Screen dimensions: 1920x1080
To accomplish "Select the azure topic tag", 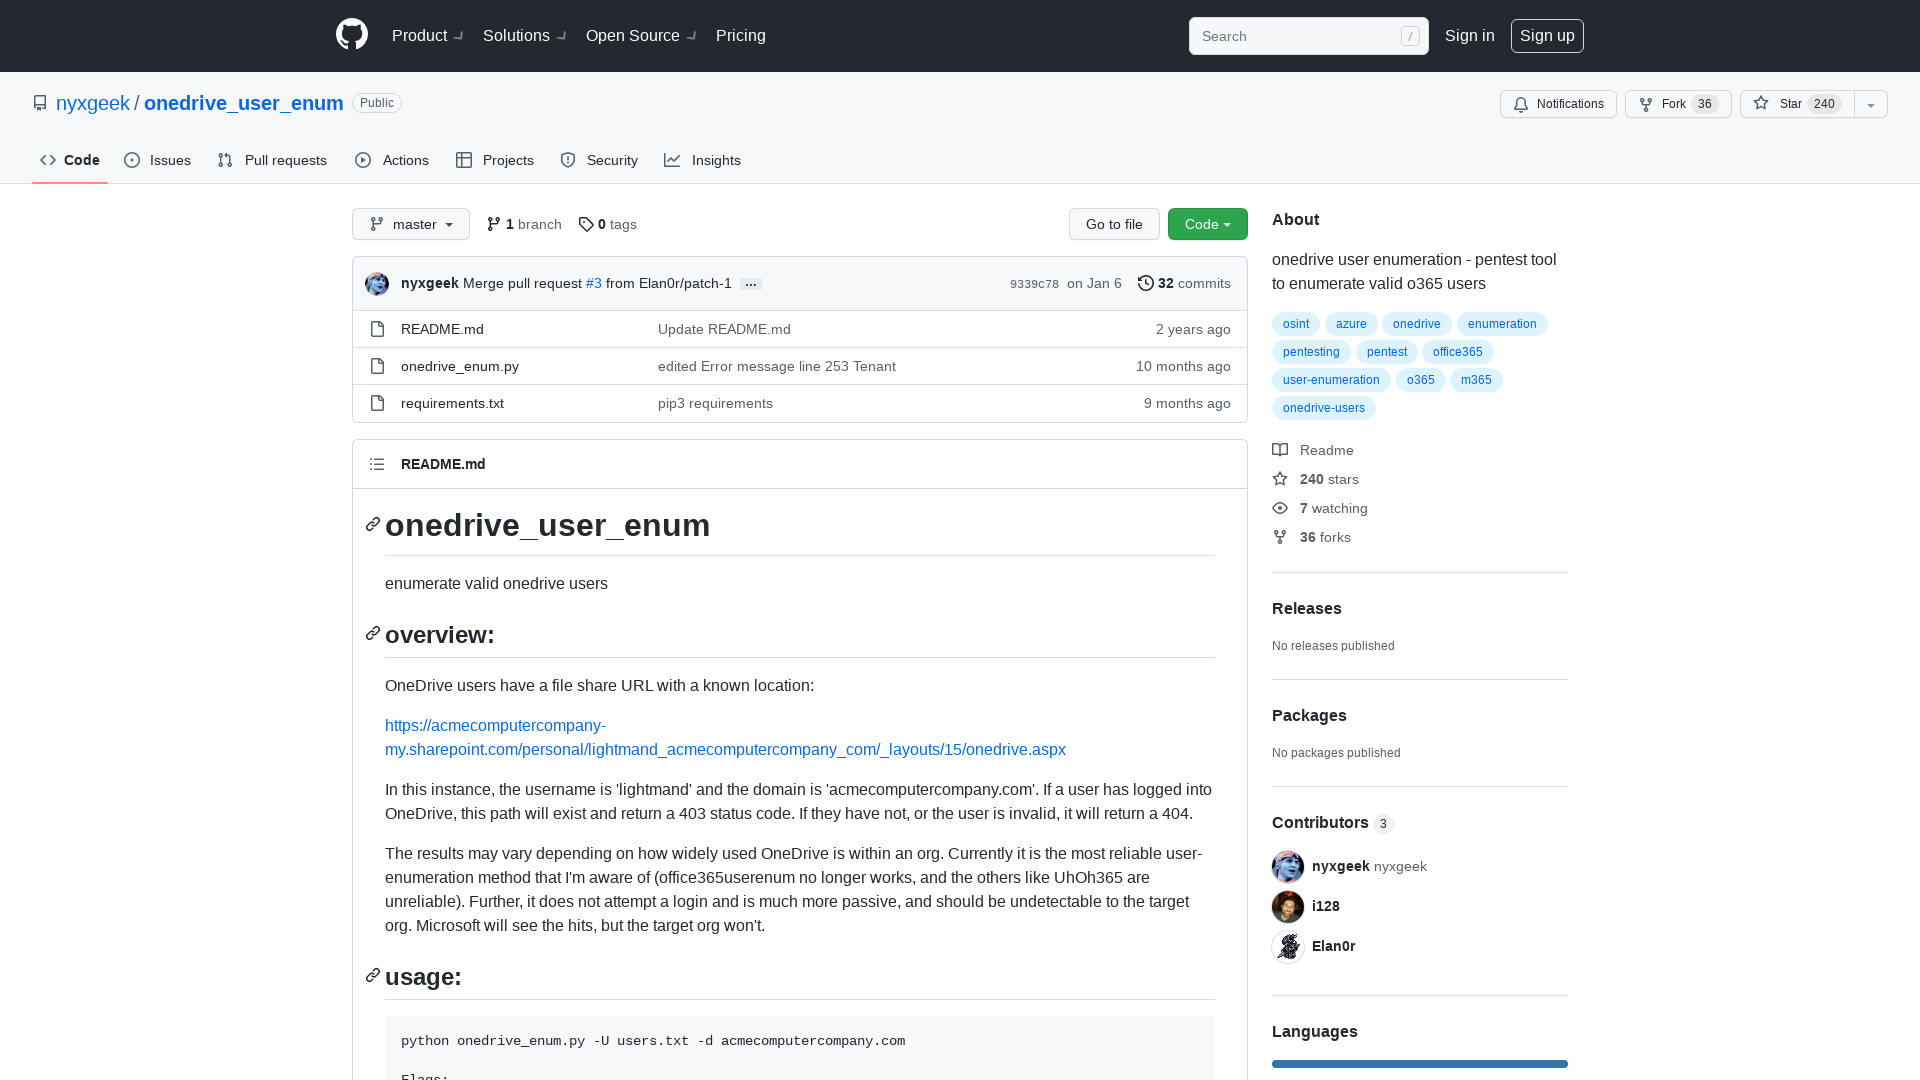I will click(1351, 324).
